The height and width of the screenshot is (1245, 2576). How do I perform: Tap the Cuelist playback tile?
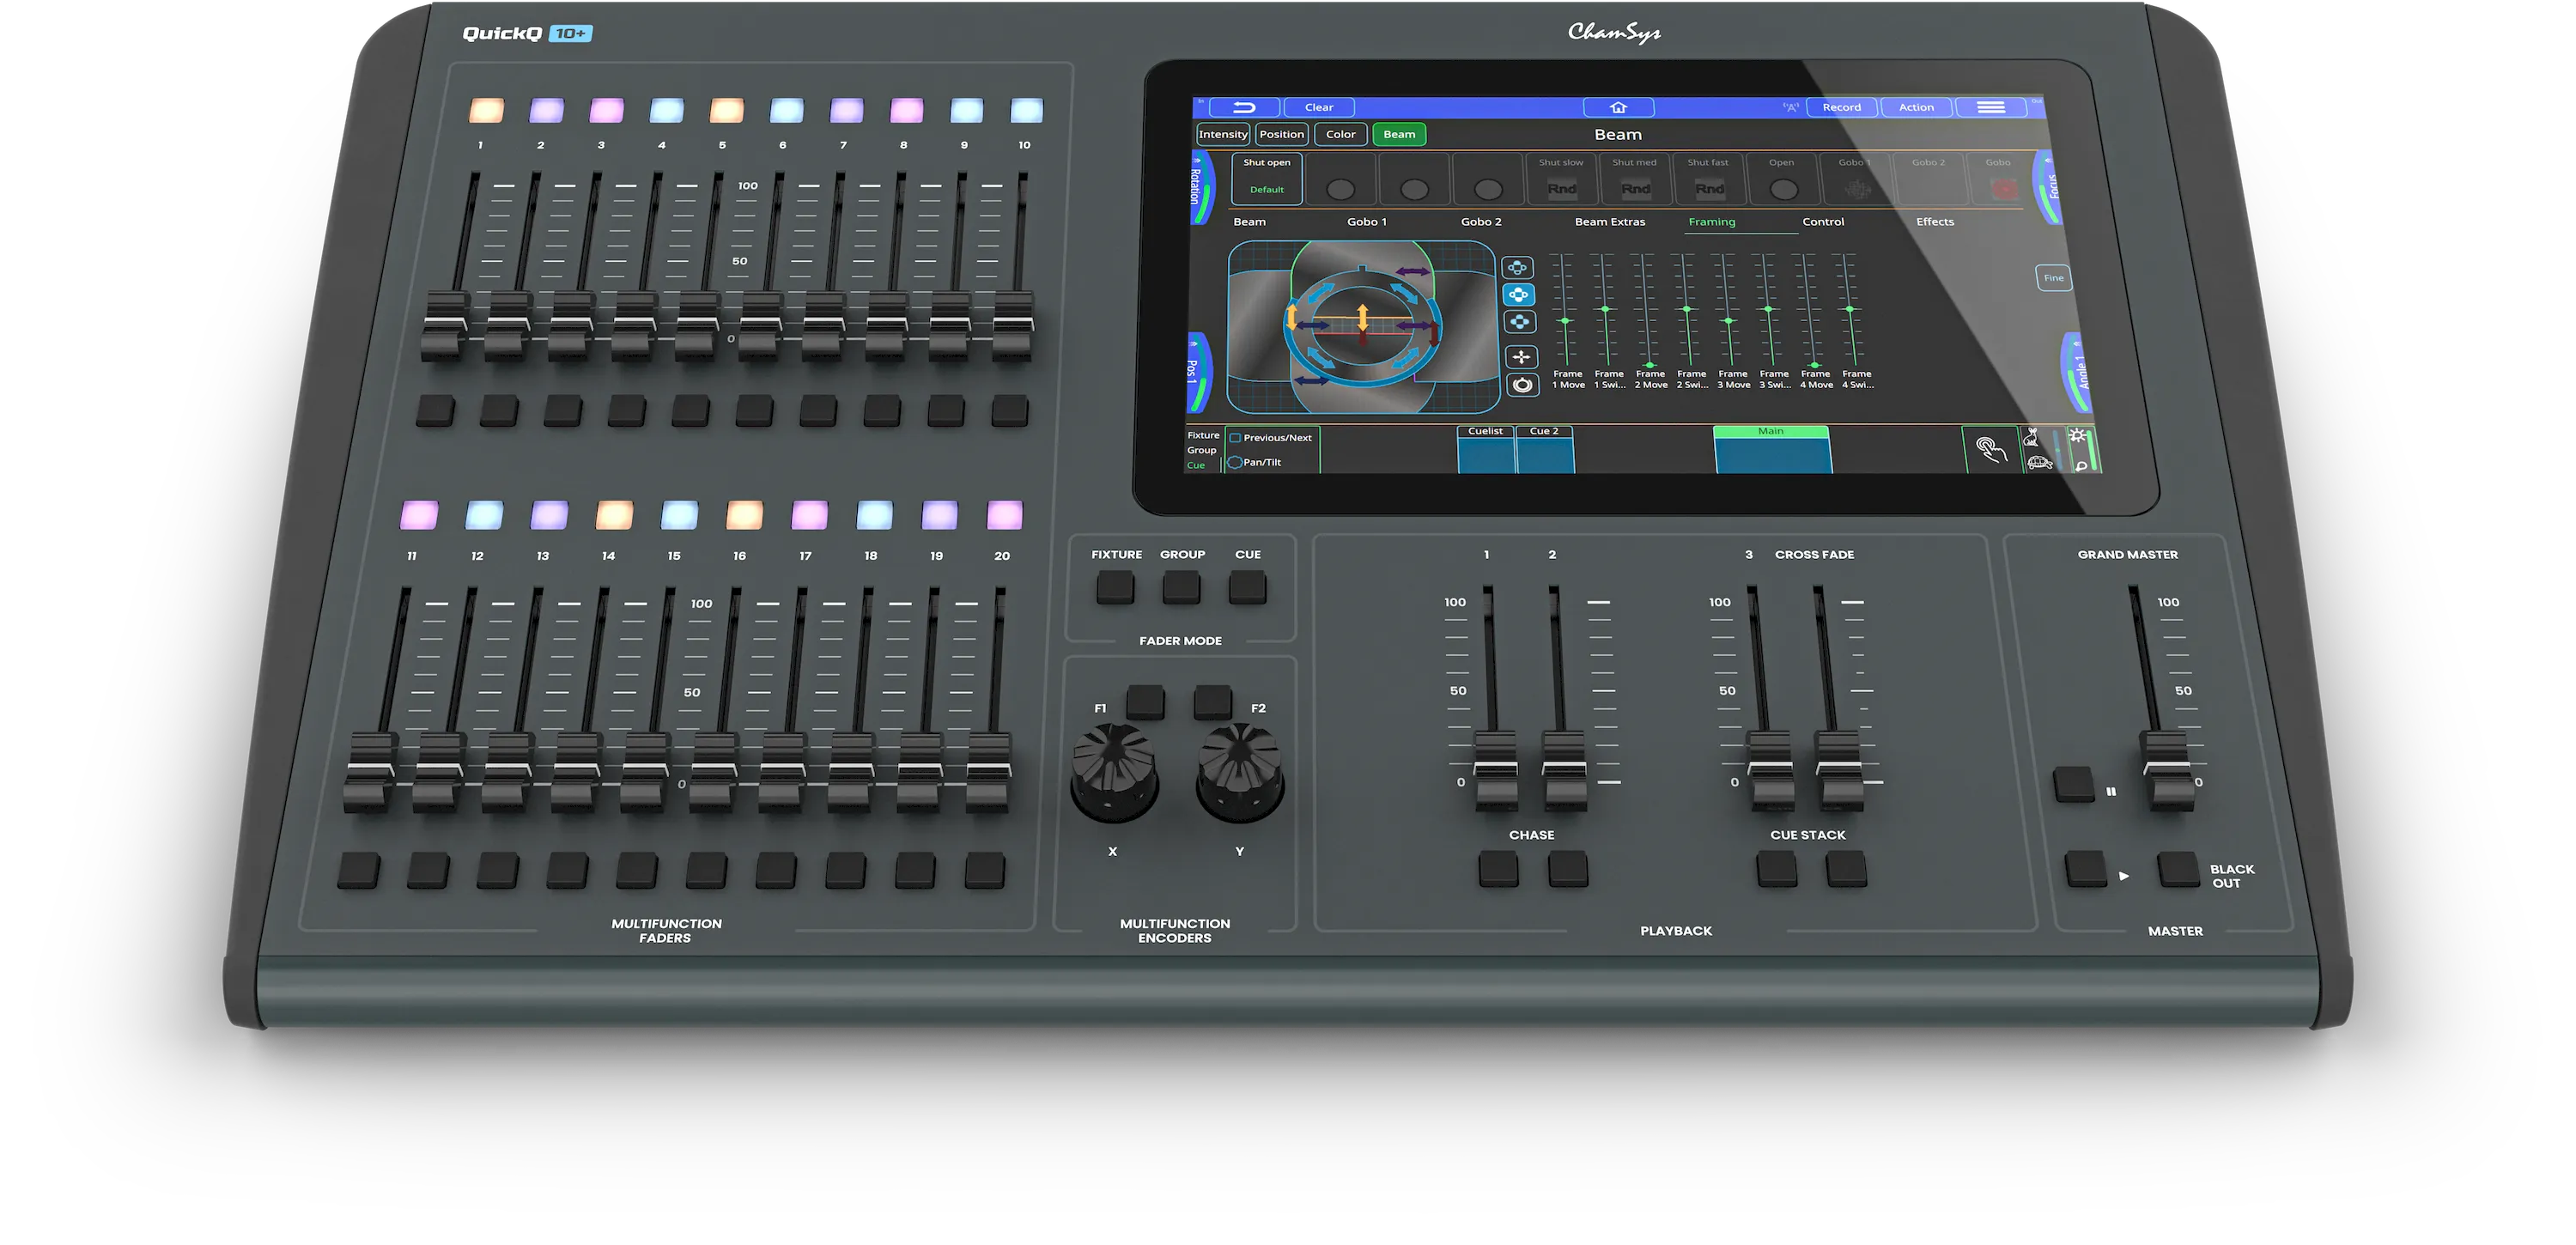click(1486, 449)
